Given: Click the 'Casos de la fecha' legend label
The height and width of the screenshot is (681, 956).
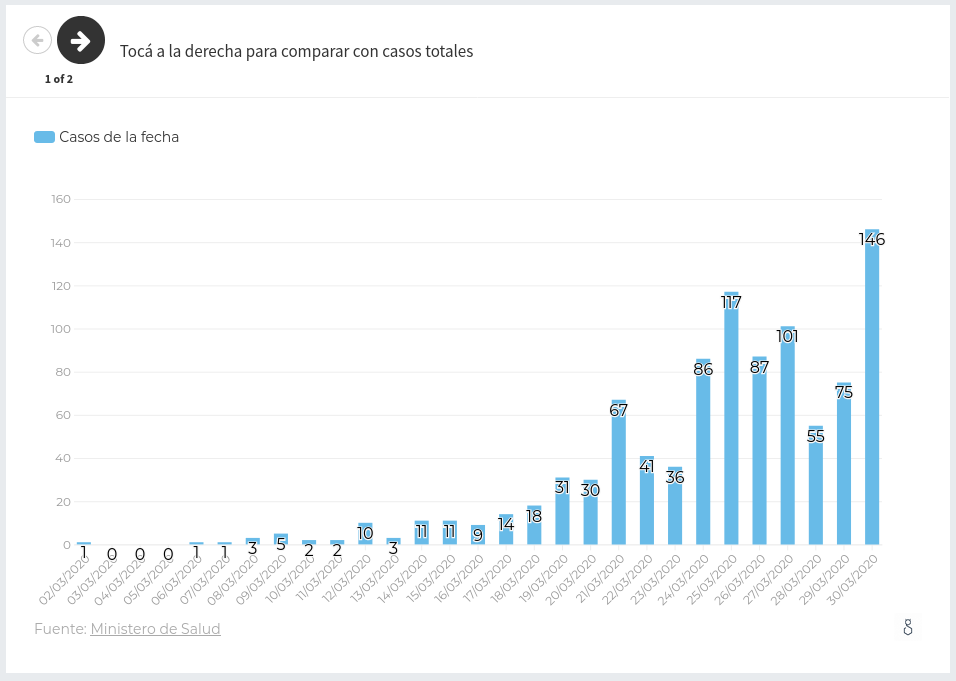Looking at the screenshot, I should (x=119, y=137).
